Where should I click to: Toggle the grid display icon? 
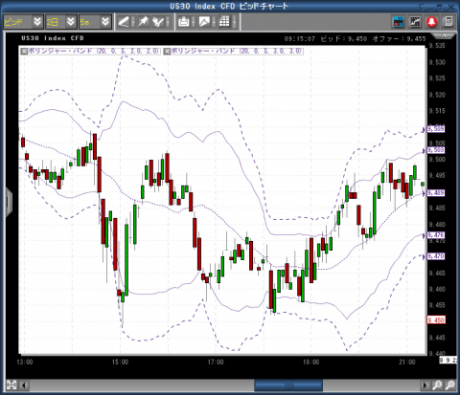pos(224,22)
